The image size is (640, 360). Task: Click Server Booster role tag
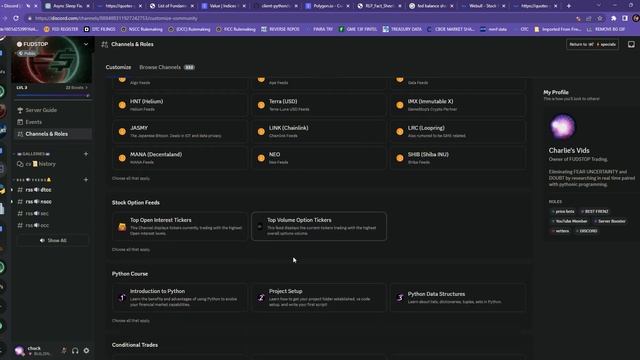click(610, 221)
